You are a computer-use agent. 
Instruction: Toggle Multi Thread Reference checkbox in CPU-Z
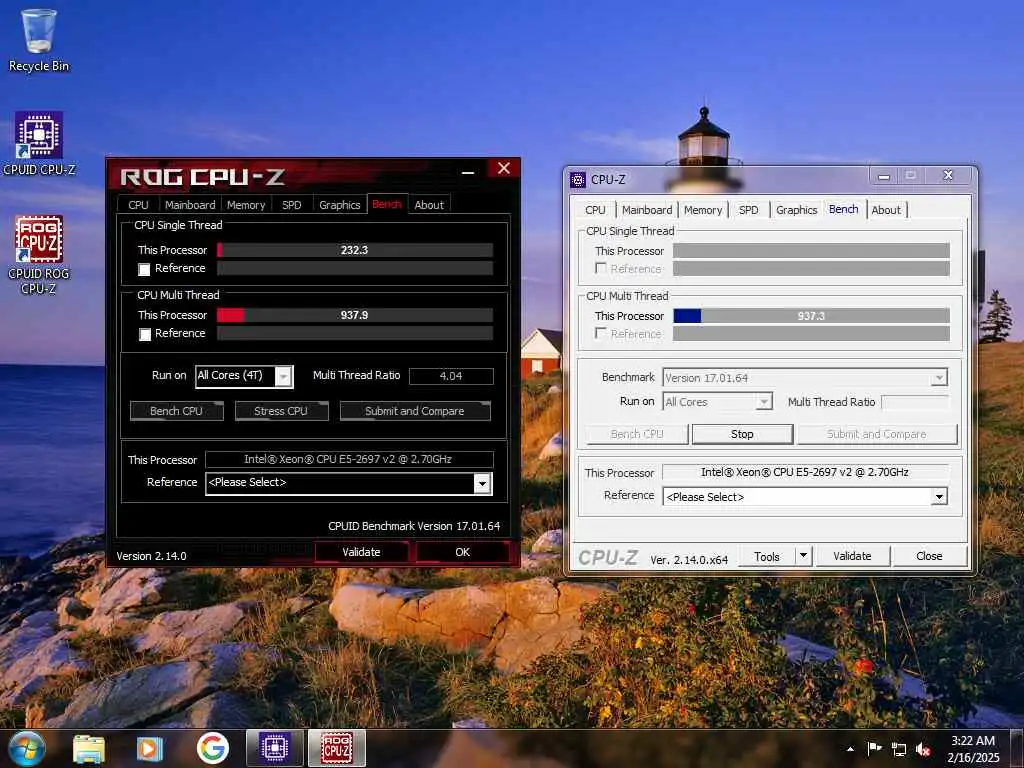601,333
